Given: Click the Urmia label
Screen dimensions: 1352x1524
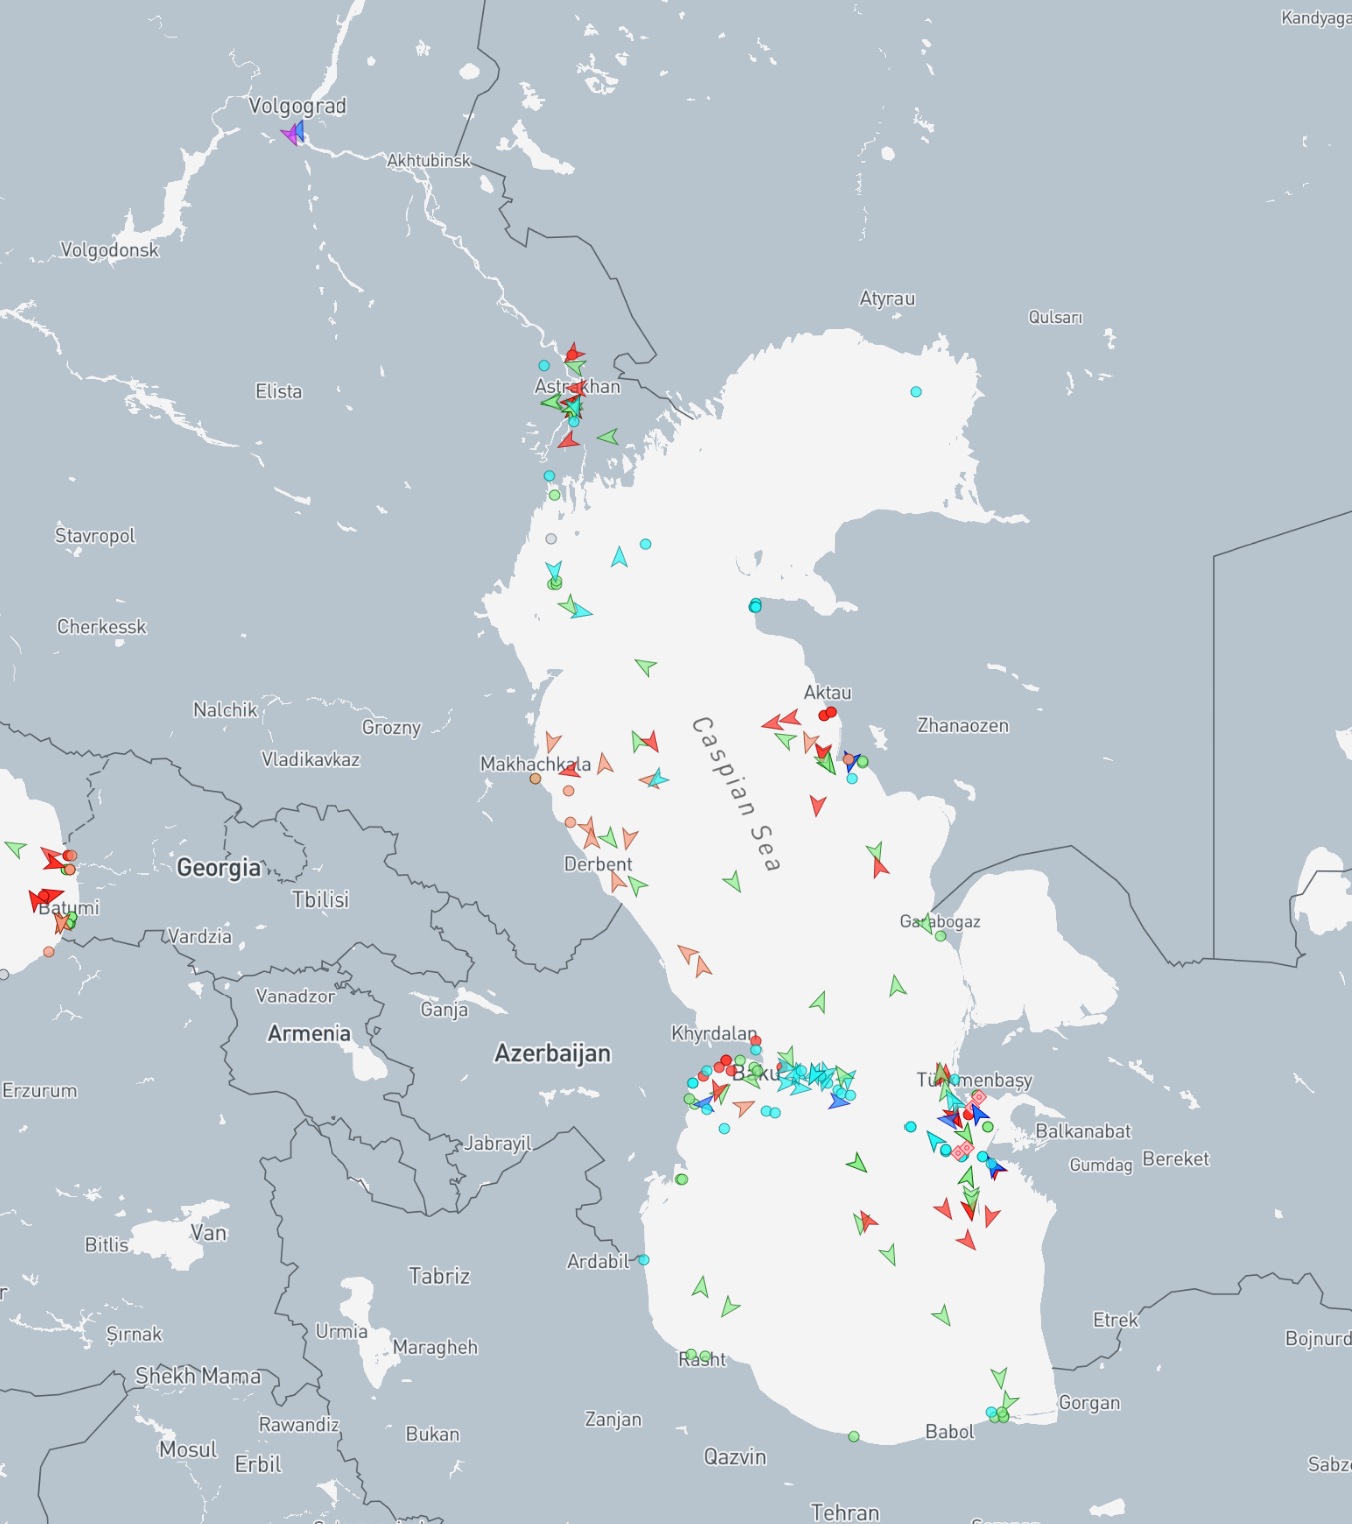Looking at the screenshot, I should 342,1332.
